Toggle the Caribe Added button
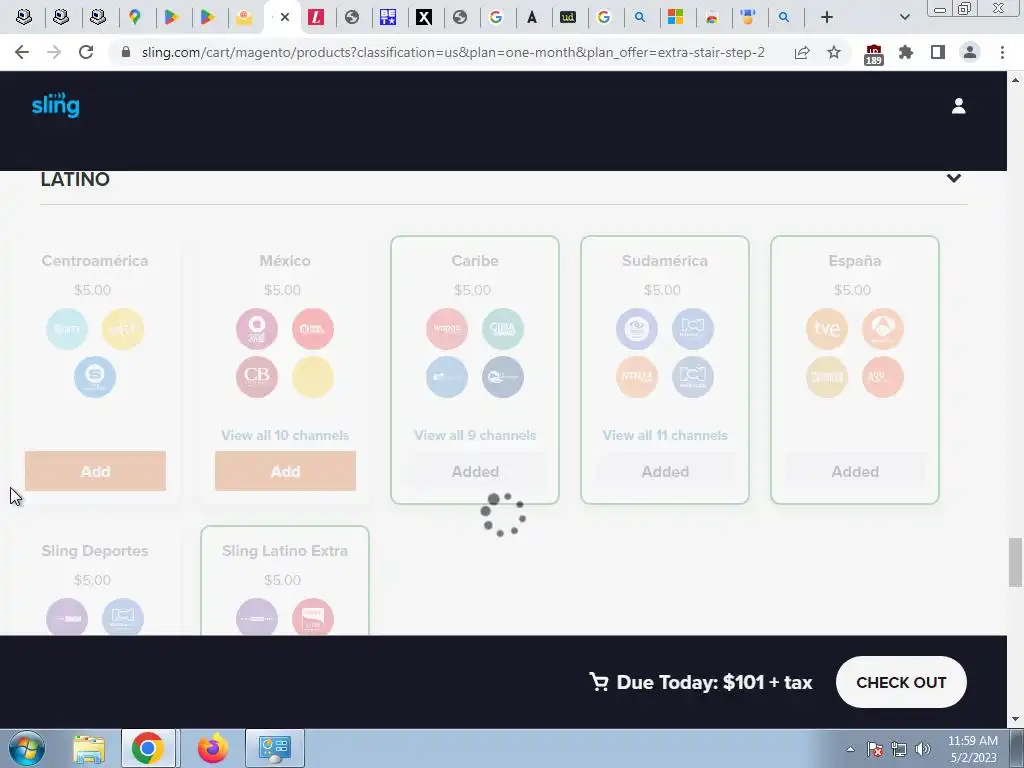The height and width of the screenshot is (768, 1024). 475,471
